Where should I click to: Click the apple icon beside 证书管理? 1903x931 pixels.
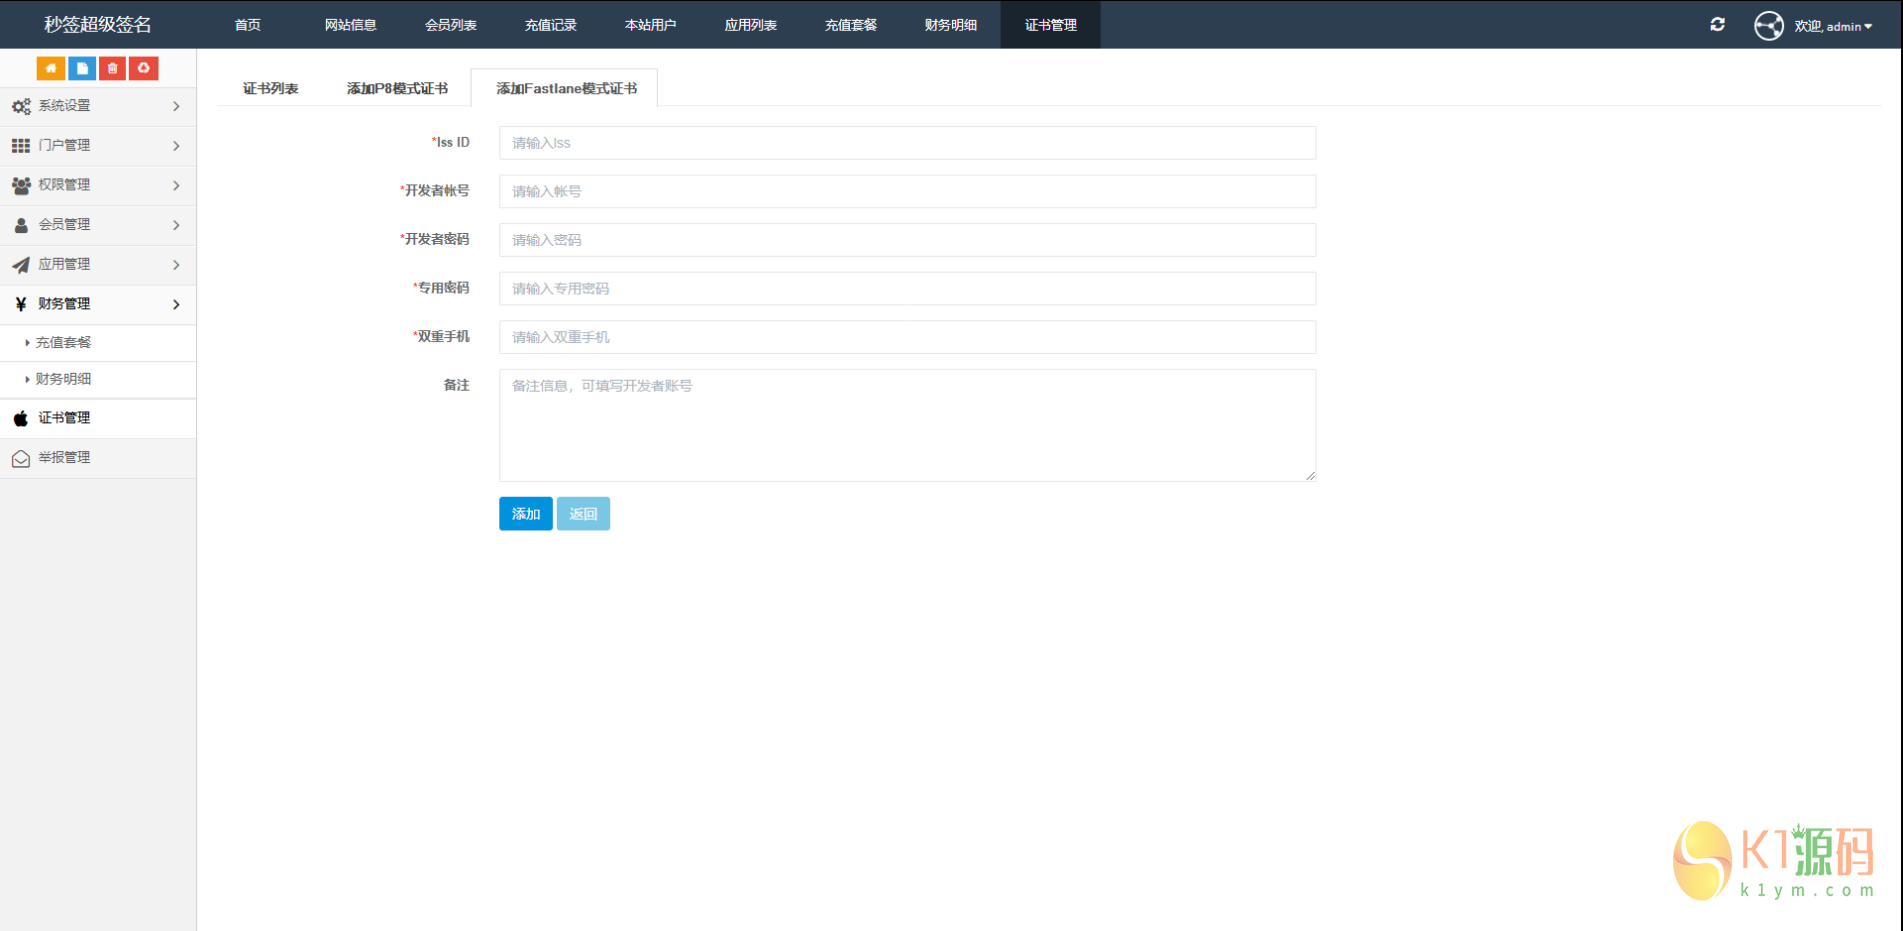pyautogui.click(x=21, y=418)
